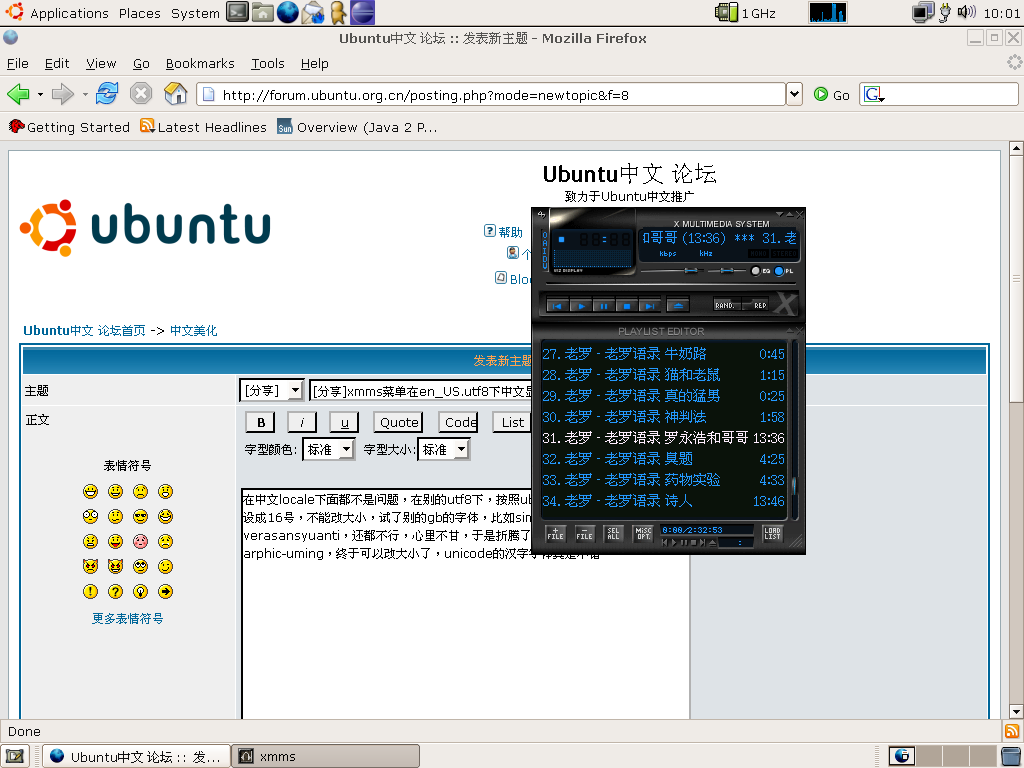1024x768 pixels.
Task: Toggle RAND shuffle mode in XMMS
Action: [725, 305]
